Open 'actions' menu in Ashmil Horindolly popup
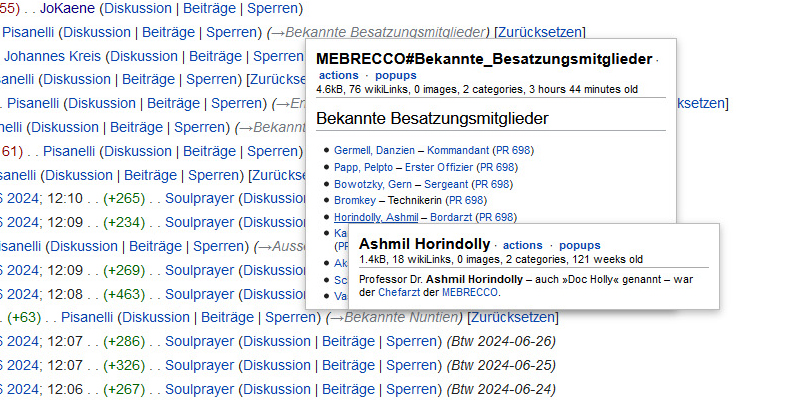Screen dimensions: 800x400 tap(522, 245)
